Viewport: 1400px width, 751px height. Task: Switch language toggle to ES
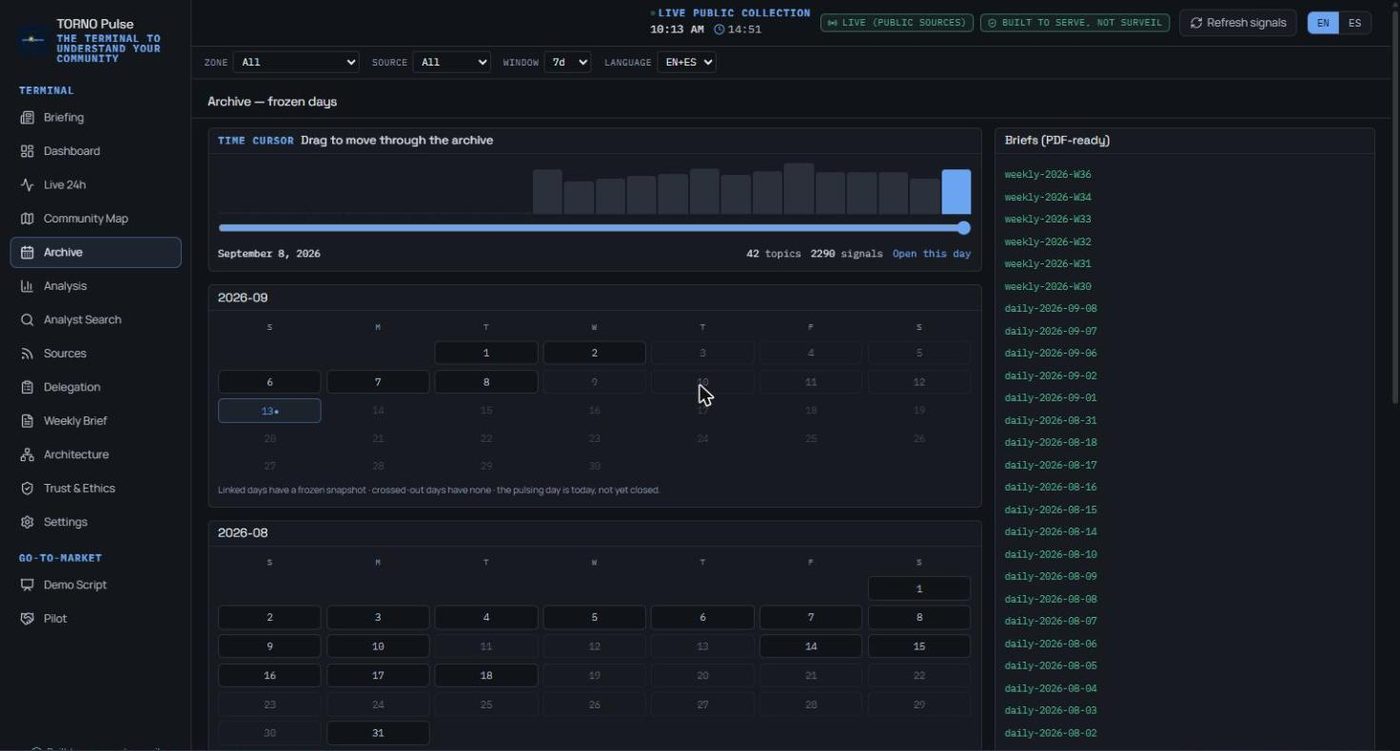pyautogui.click(x=1355, y=23)
